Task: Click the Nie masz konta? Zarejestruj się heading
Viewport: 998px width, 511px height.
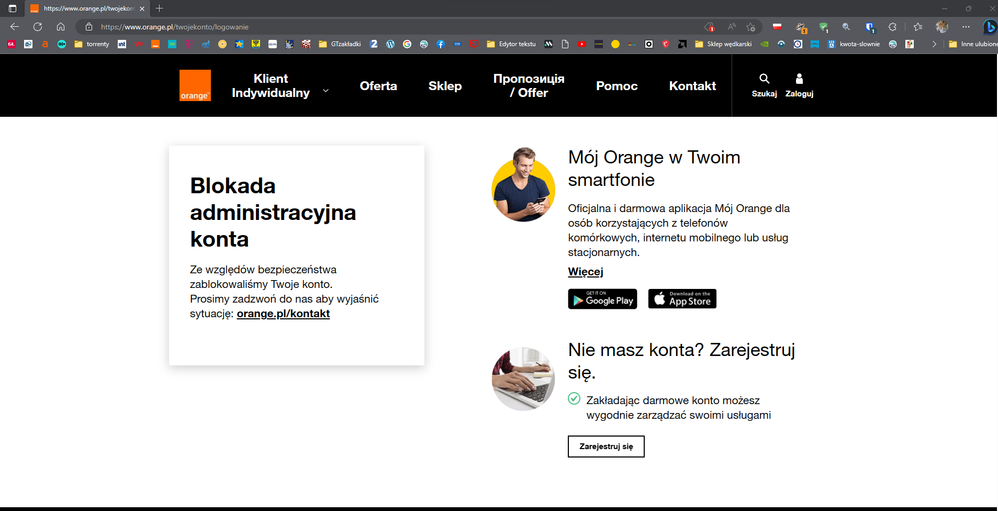Action: click(682, 361)
